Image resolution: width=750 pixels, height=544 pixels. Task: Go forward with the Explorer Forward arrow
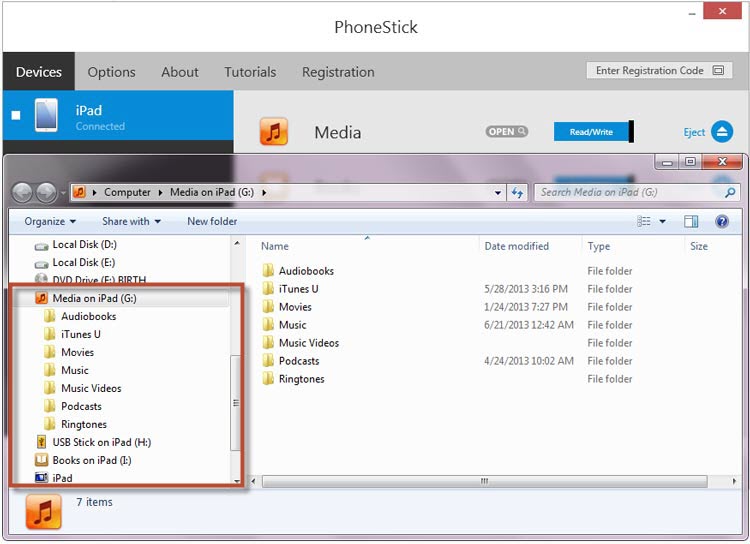click(46, 193)
